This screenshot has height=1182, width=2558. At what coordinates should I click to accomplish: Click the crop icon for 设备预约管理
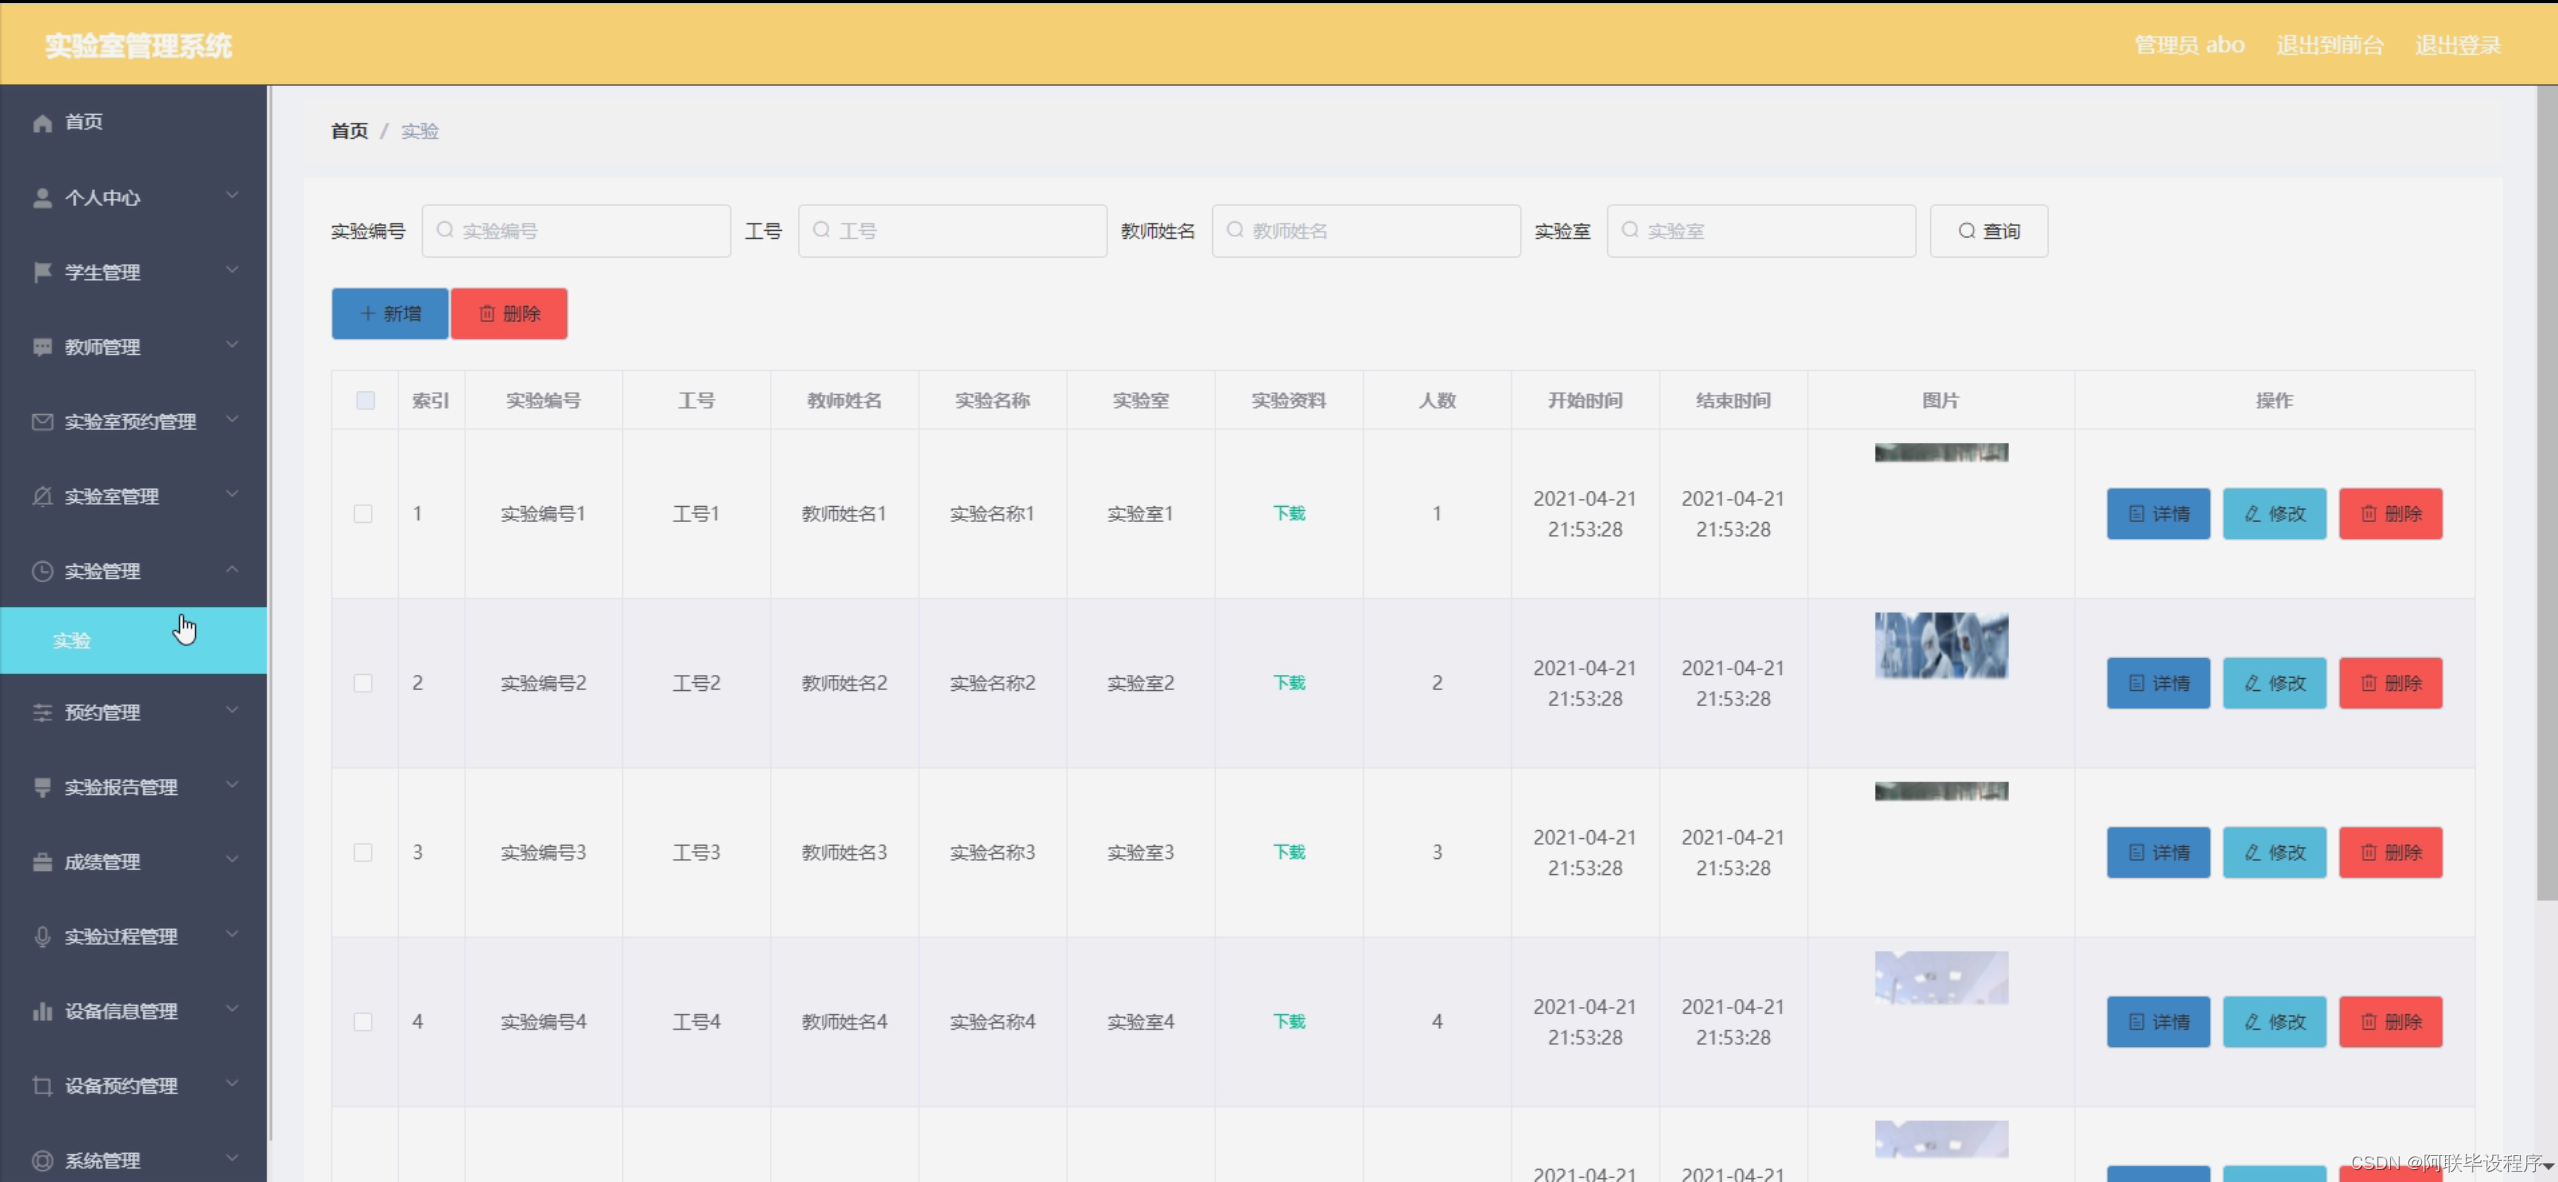[42, 1086]
